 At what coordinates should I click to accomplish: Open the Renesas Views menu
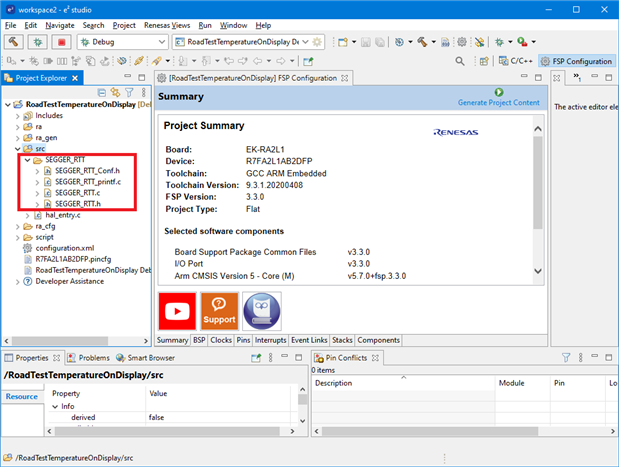click(165, 24)
